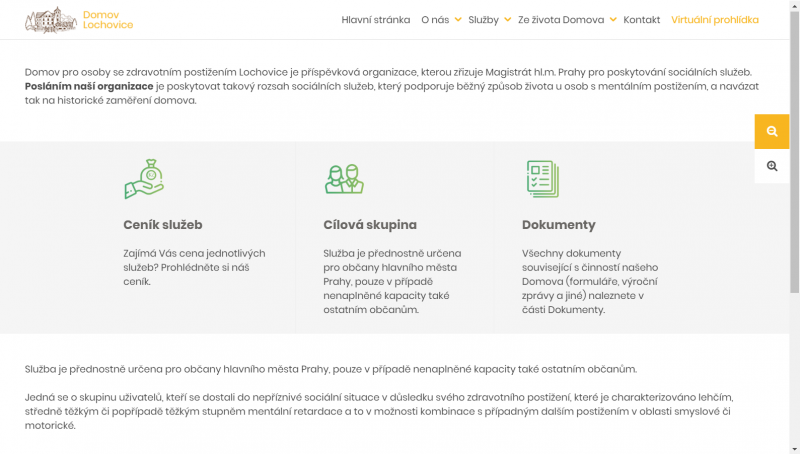Click the Dokumenty heading
800x454 pixels.
(558, 225)
